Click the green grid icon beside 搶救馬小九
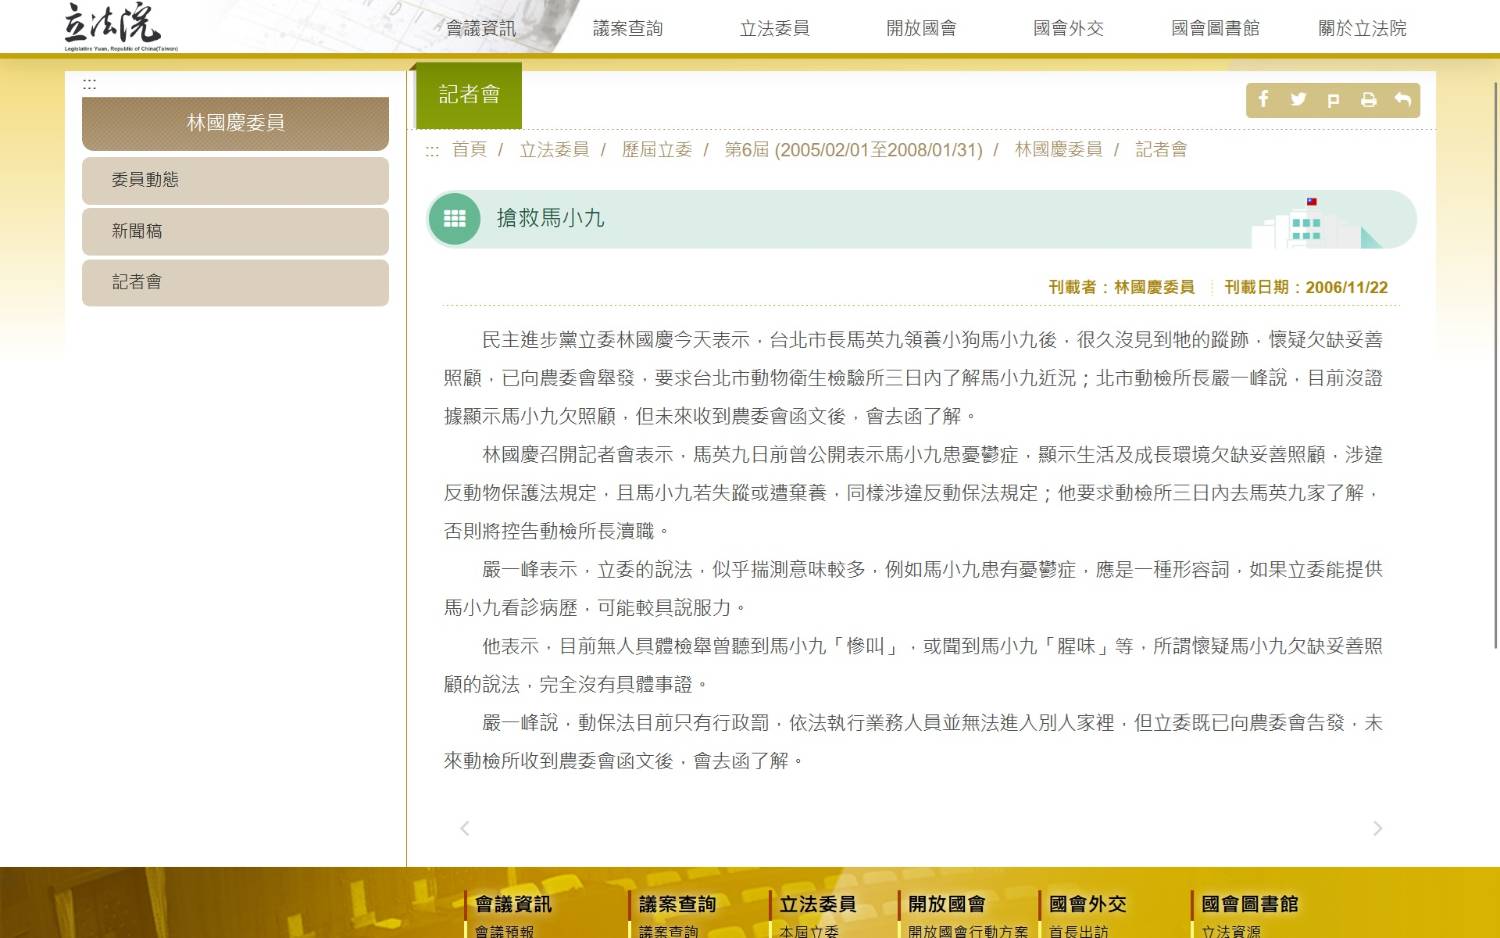This screenshot has height=938, width=1500. point(455,219)
